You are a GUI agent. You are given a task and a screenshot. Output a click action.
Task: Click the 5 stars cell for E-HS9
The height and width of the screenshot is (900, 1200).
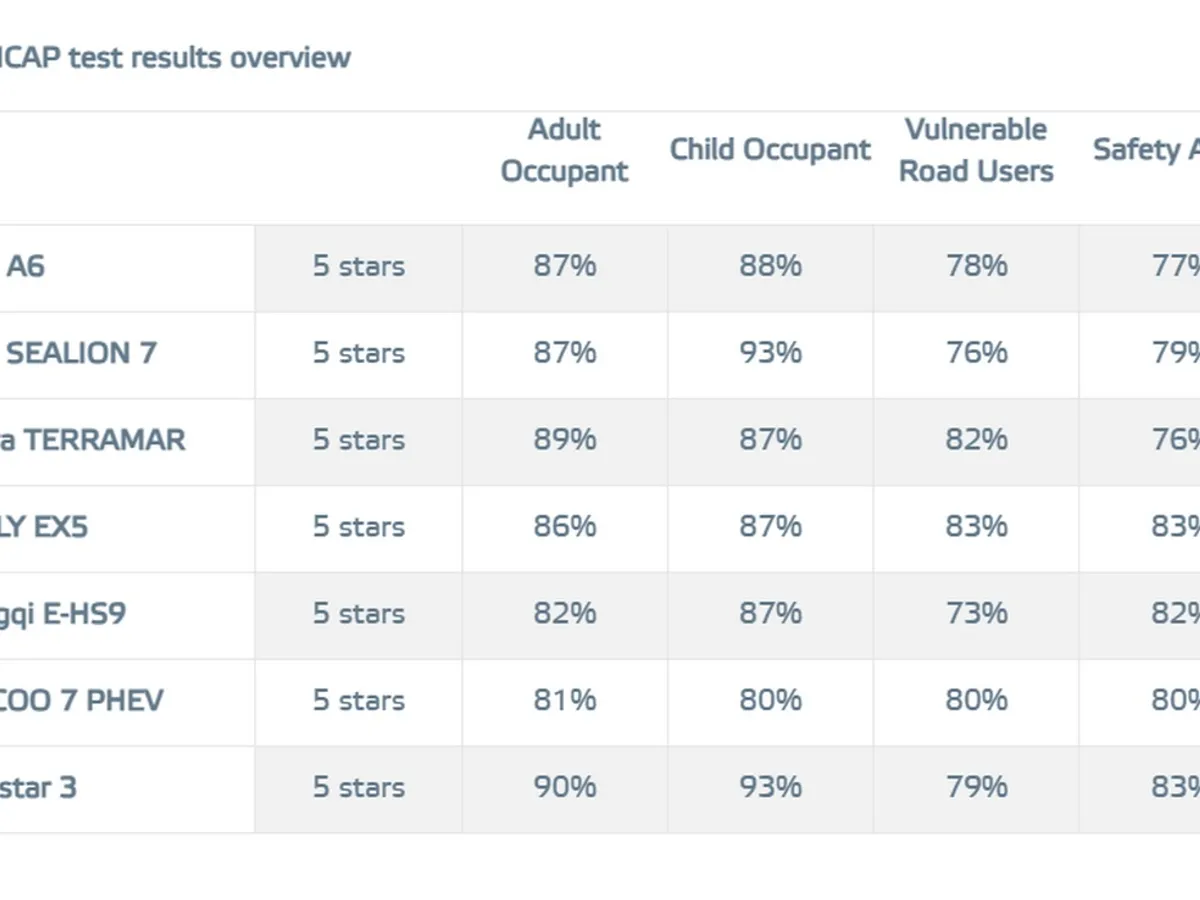click(x=358, y=613)
